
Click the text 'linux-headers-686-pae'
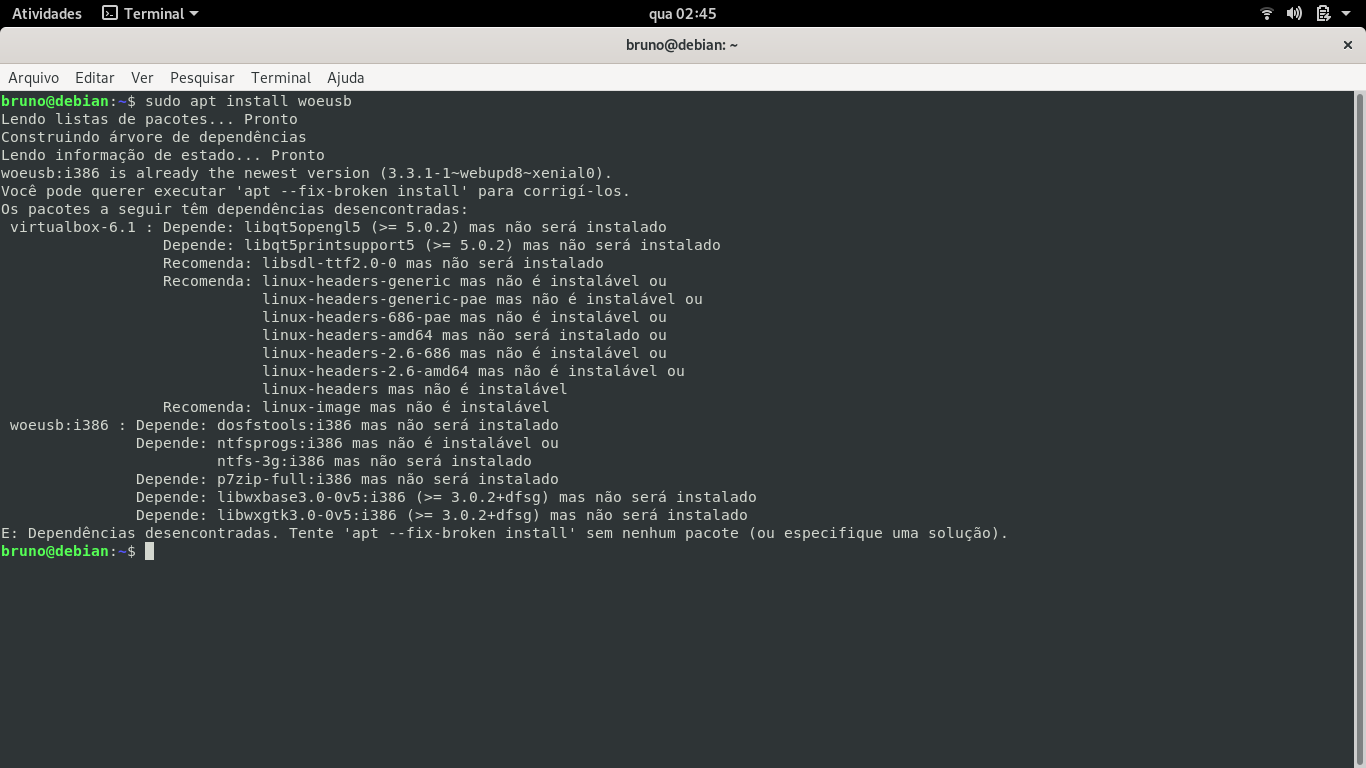coord(356,317)
